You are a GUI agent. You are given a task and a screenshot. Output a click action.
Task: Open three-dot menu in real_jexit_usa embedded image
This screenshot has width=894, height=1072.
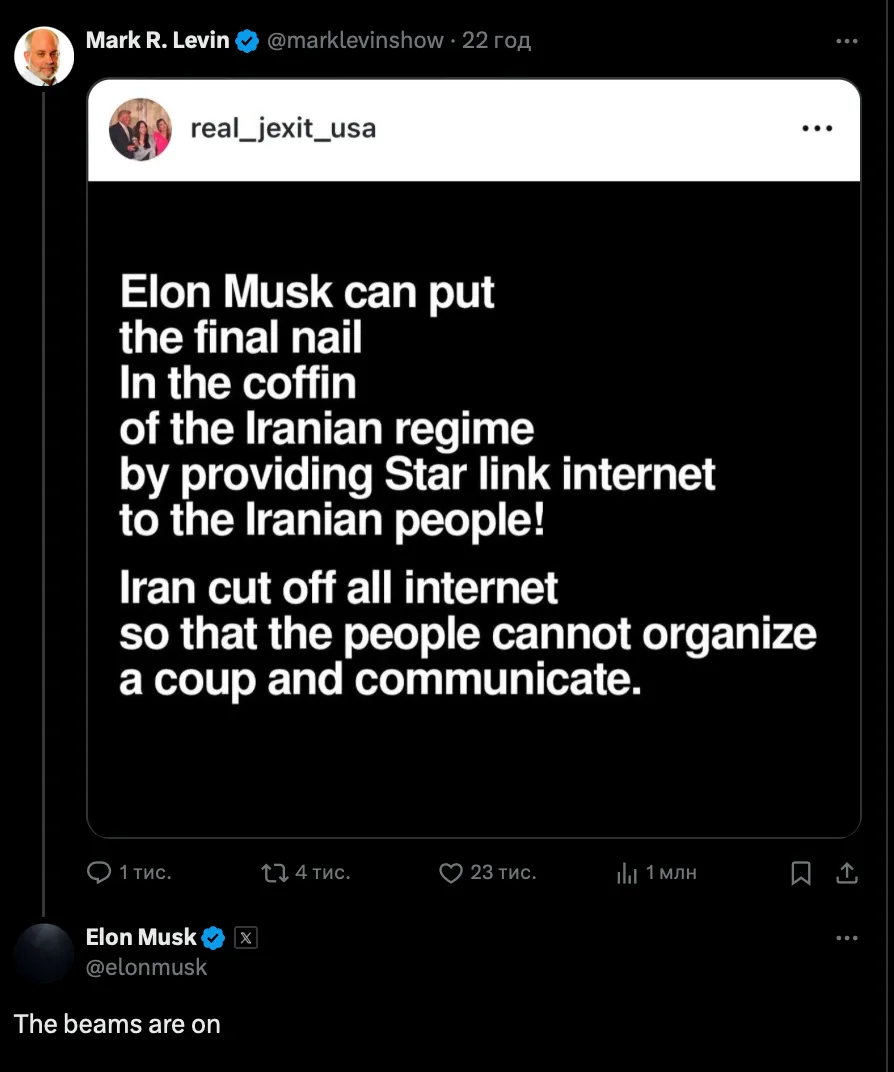click(x=817, y=129)
